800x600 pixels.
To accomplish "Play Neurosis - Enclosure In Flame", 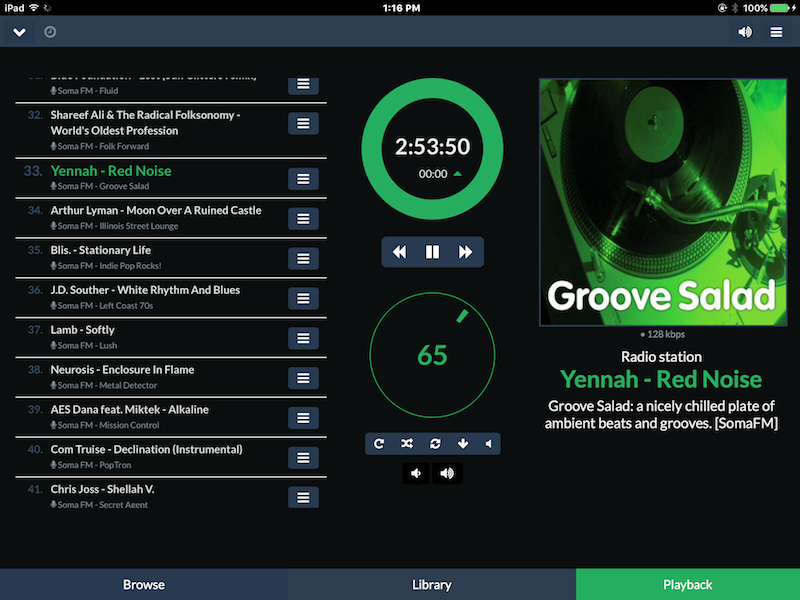I will pyautogui.click(x=122, y=369).
